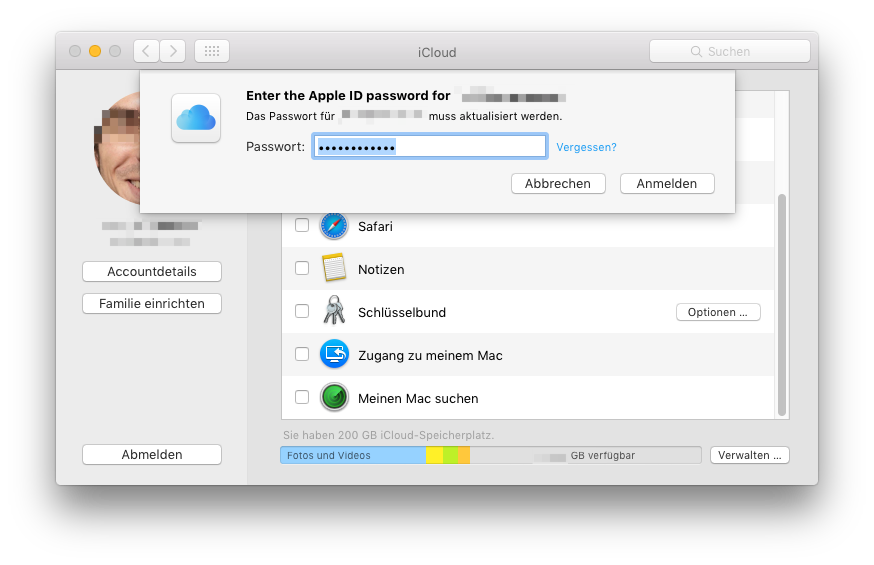Enable the Safari checkbox
874x565 pixels.
[x=302, y=225]
